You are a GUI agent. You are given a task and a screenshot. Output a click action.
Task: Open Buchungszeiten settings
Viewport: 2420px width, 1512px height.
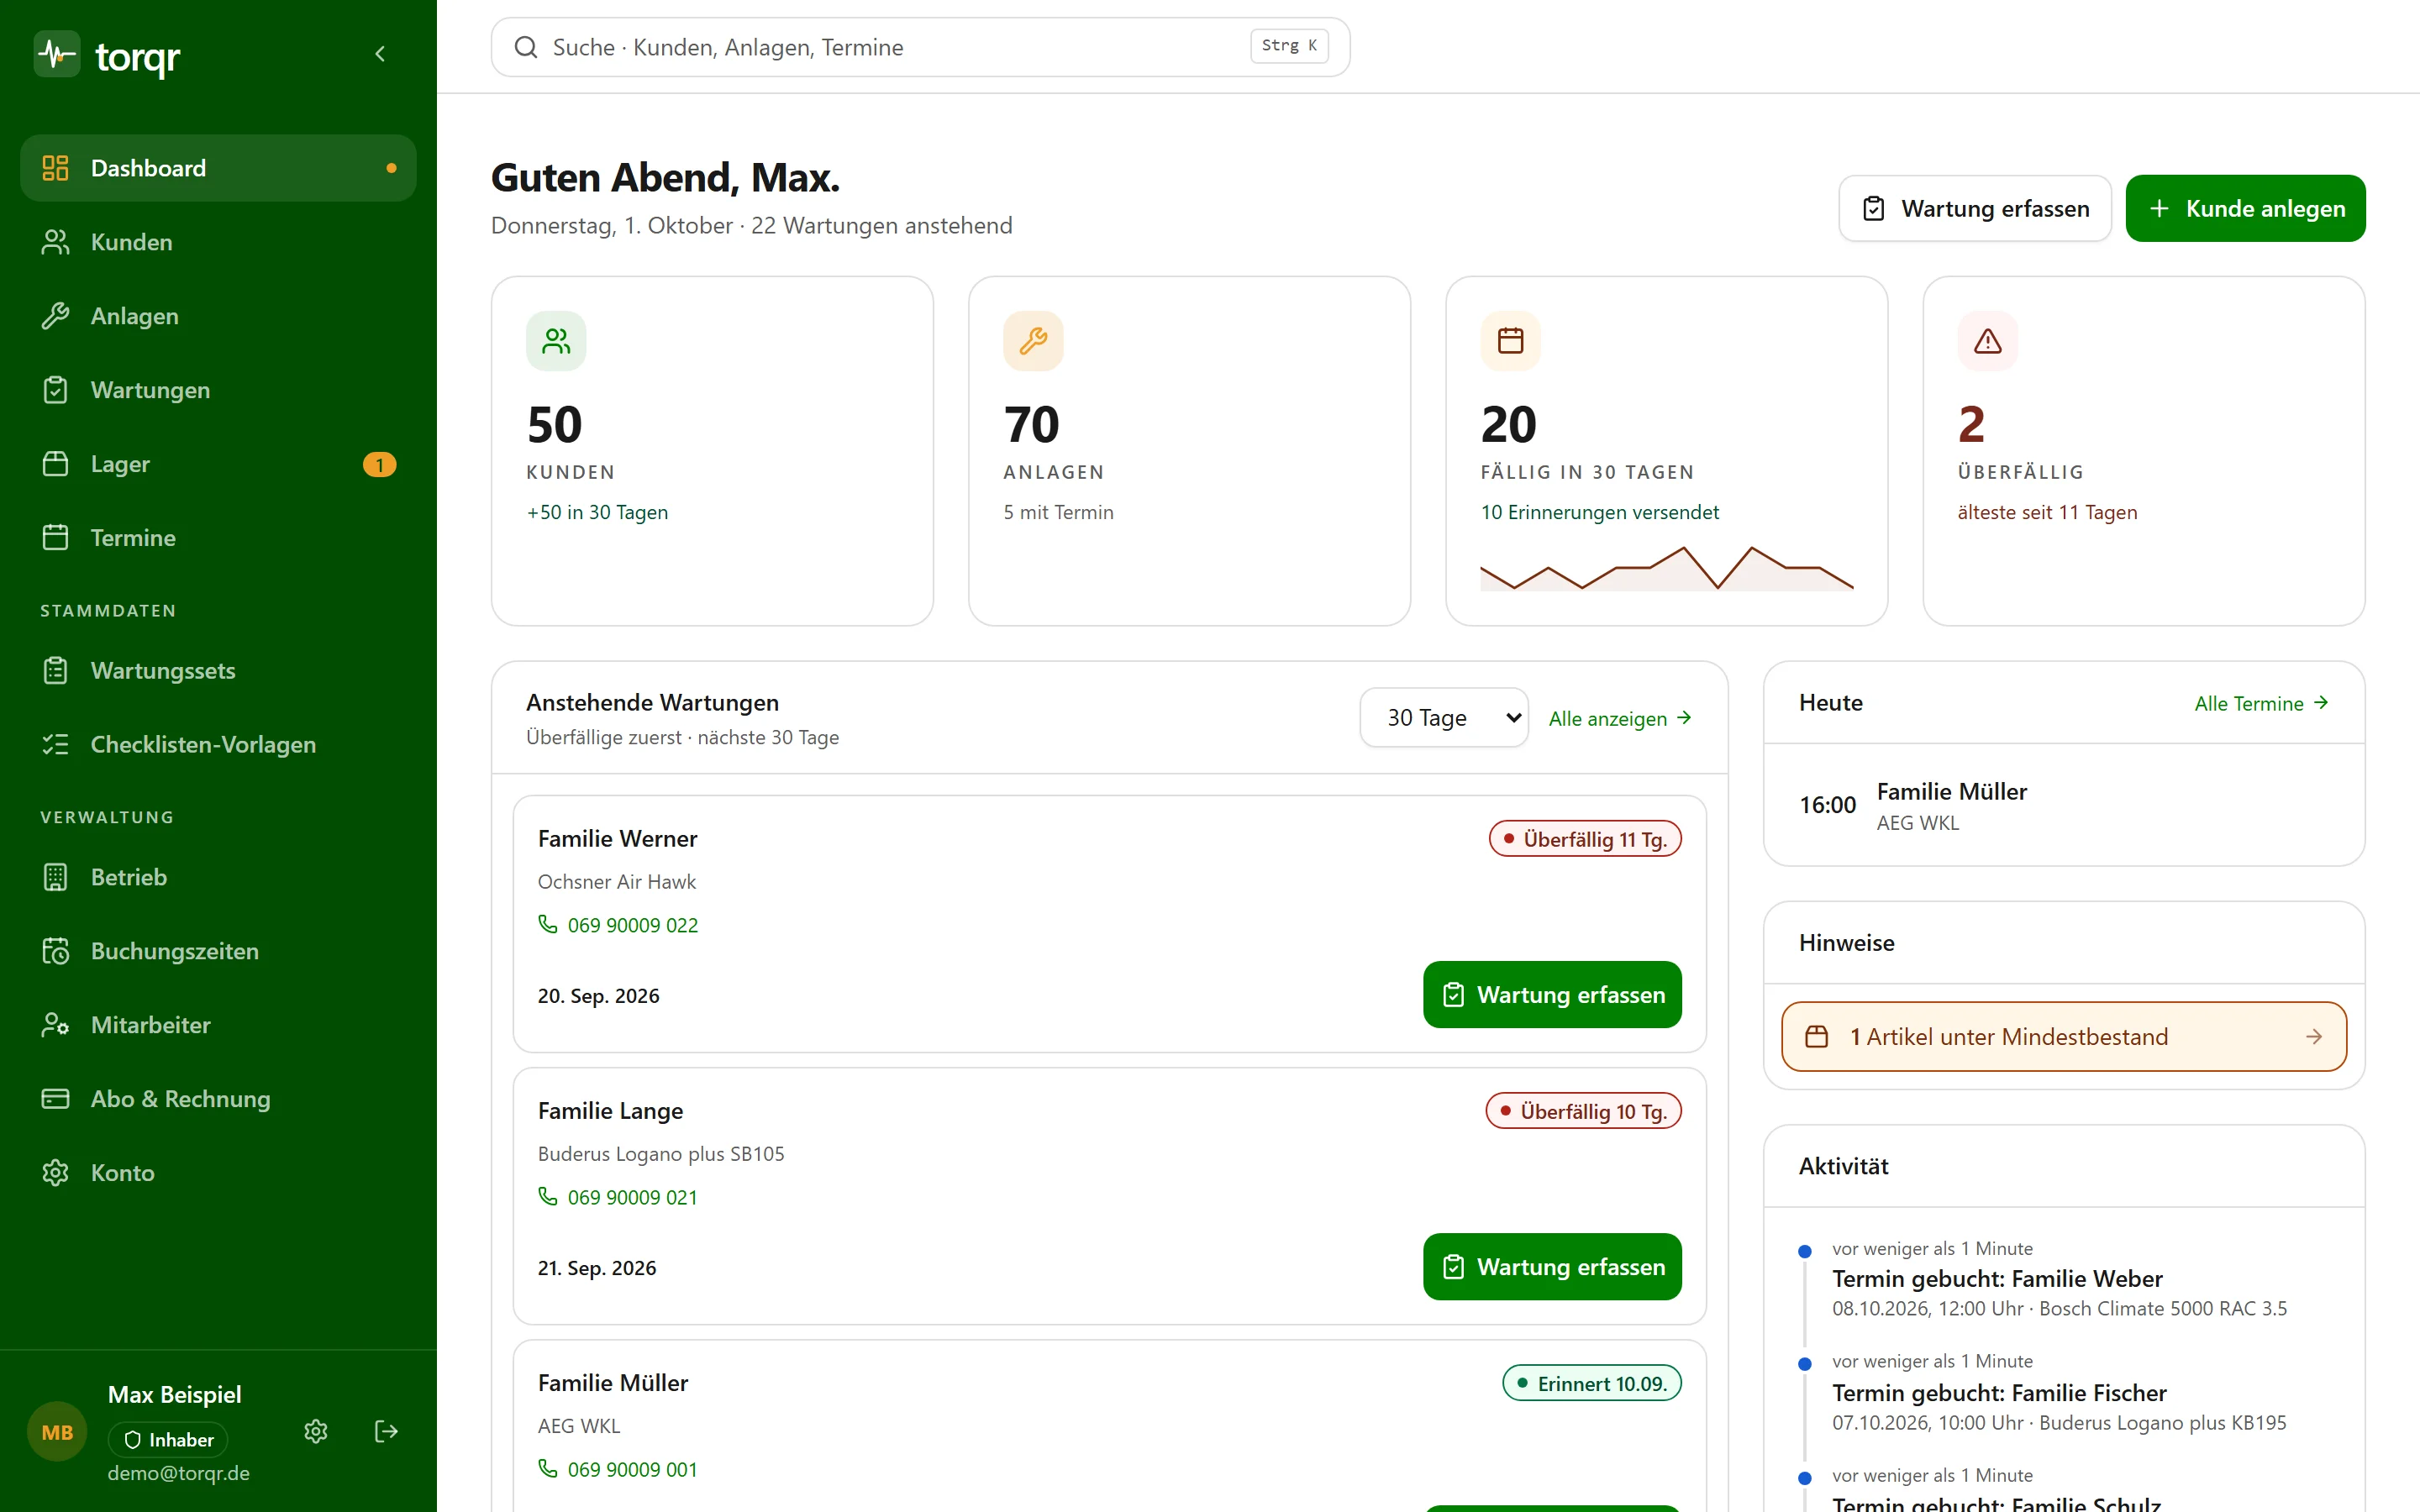pos(218,951)
